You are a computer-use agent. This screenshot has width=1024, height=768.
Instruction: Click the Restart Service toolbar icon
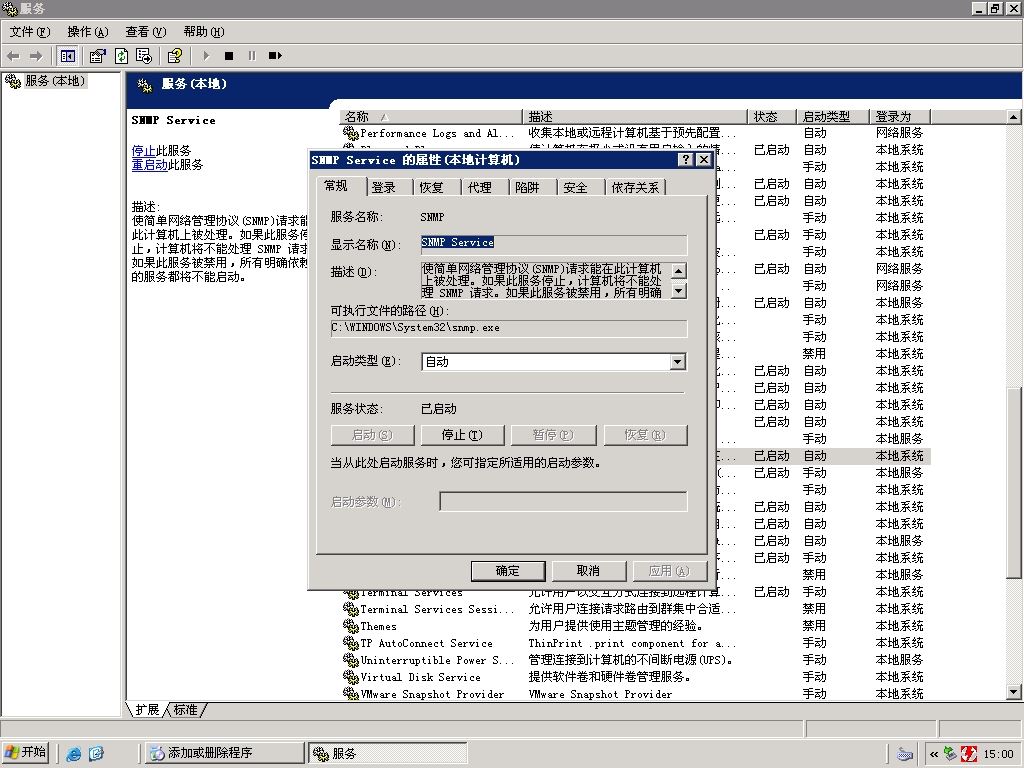click(x=275, y=56)
